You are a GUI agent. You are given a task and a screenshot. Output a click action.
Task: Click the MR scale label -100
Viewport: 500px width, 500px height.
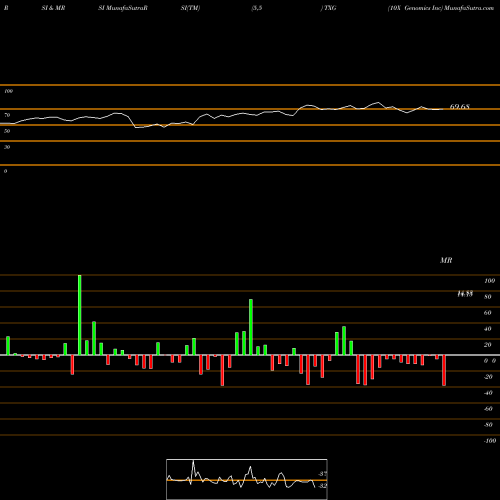pyautogui.click(x=490, y=441)
